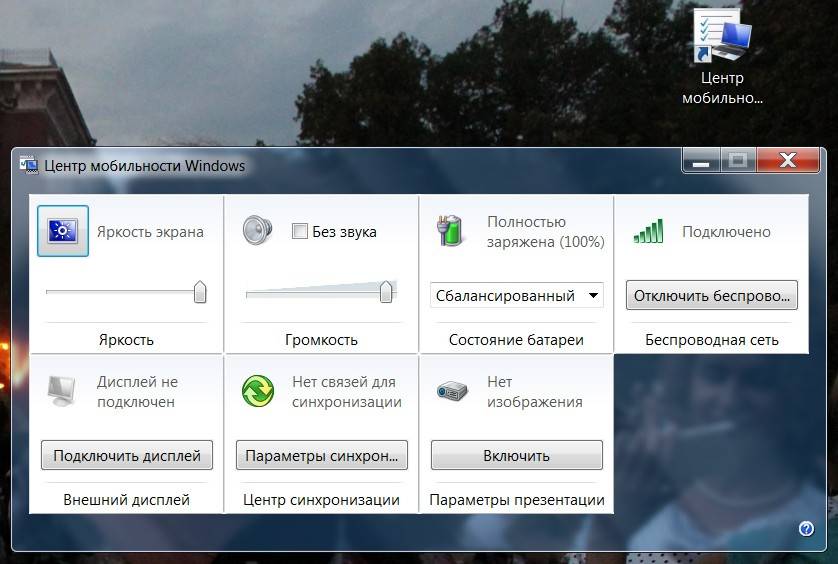Click the Параметры синхронизации button
The height and width of the screenshot is (564, 838).
click(322, 455)
